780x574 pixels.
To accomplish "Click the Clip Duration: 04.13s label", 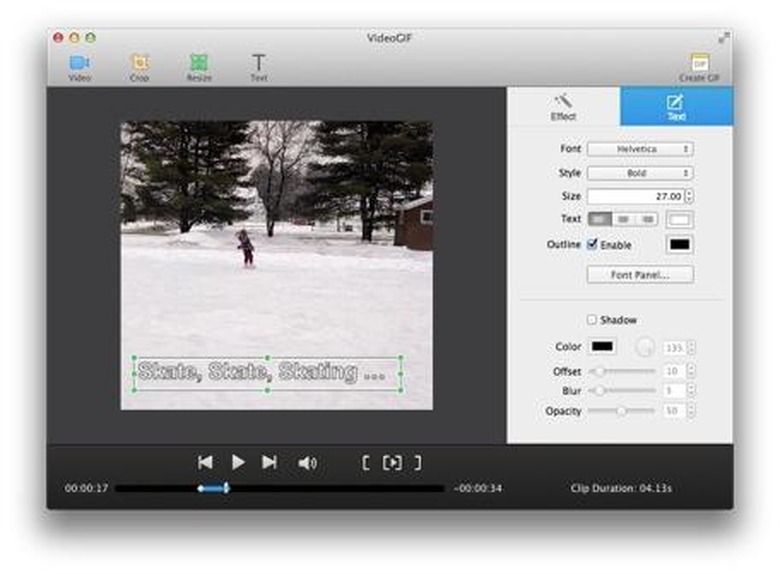I will [621, 488].
